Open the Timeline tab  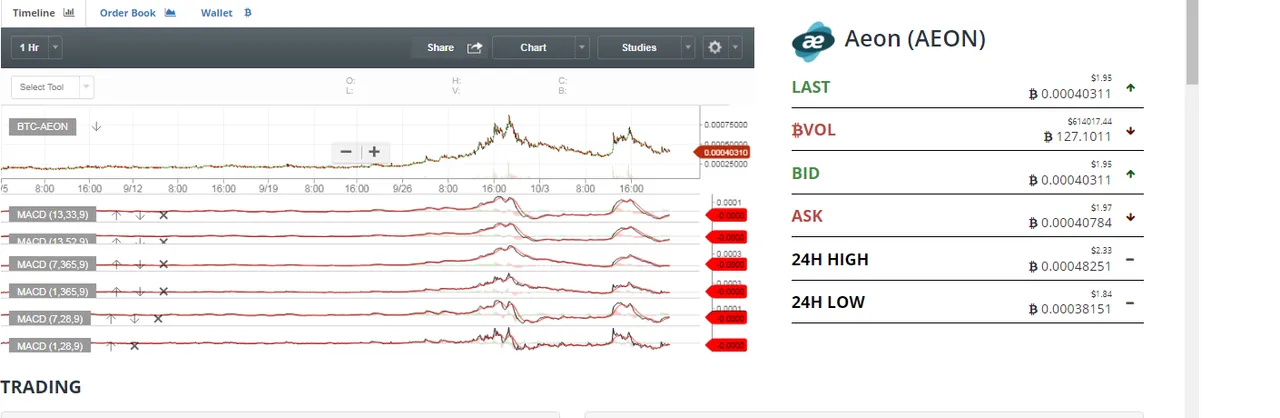point(43,13)
